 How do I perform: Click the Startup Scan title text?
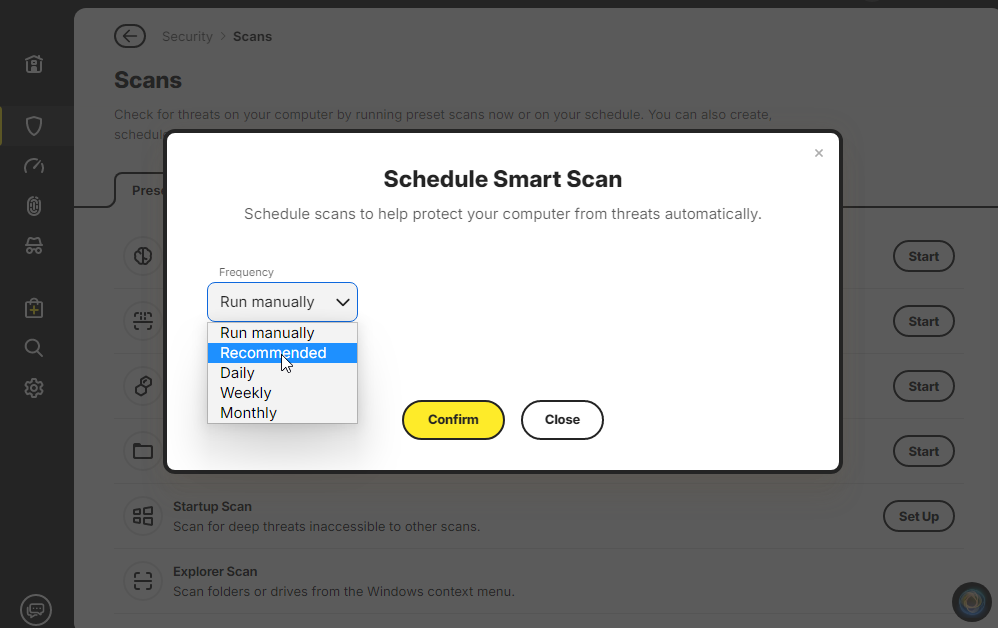pos(213,506)
